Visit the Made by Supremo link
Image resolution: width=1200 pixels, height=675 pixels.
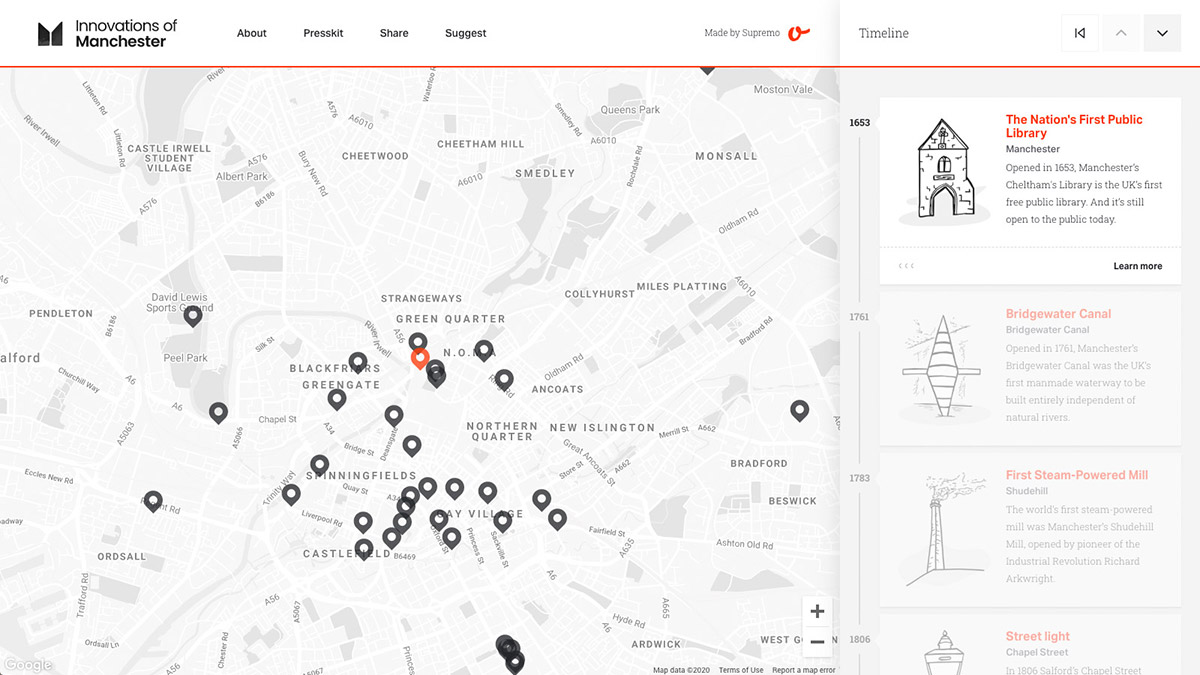click(x=742, y=33)
